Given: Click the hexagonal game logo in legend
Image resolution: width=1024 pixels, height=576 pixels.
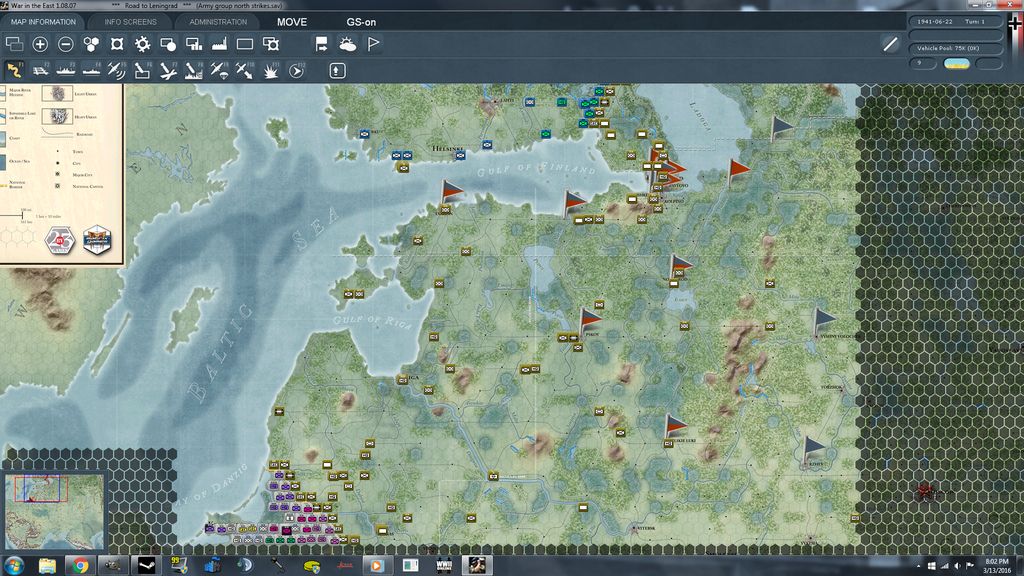Looking at the screenshot, I should [x=97, y=240].
